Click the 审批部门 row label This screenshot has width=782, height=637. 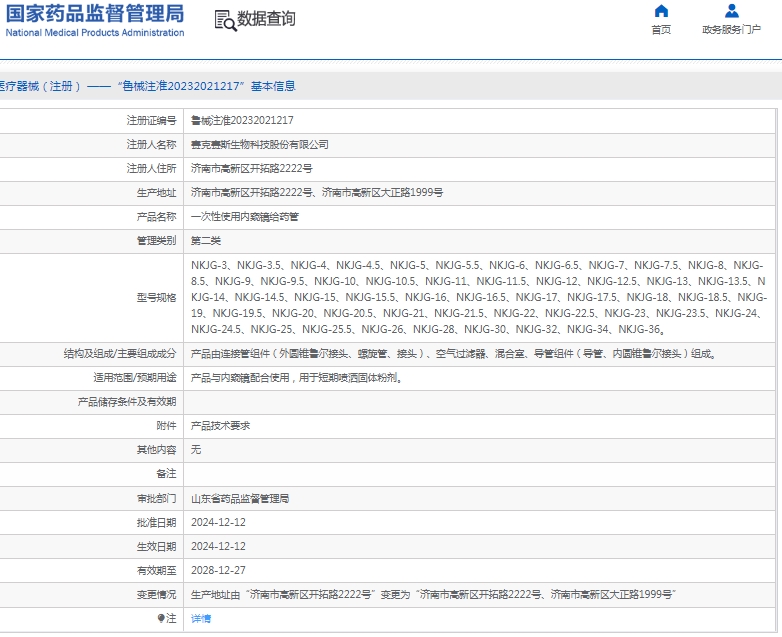click(156, 498)
